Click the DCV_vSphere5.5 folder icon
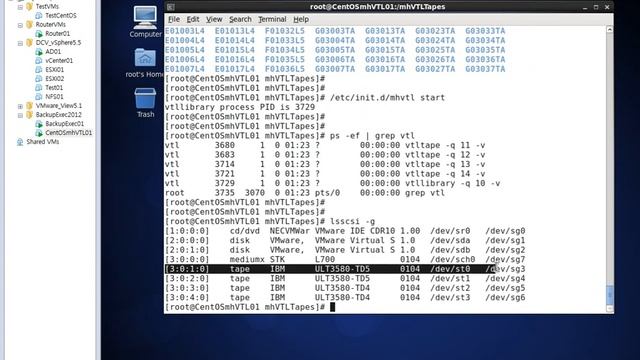The image size is (640, 360). [29, 42]
